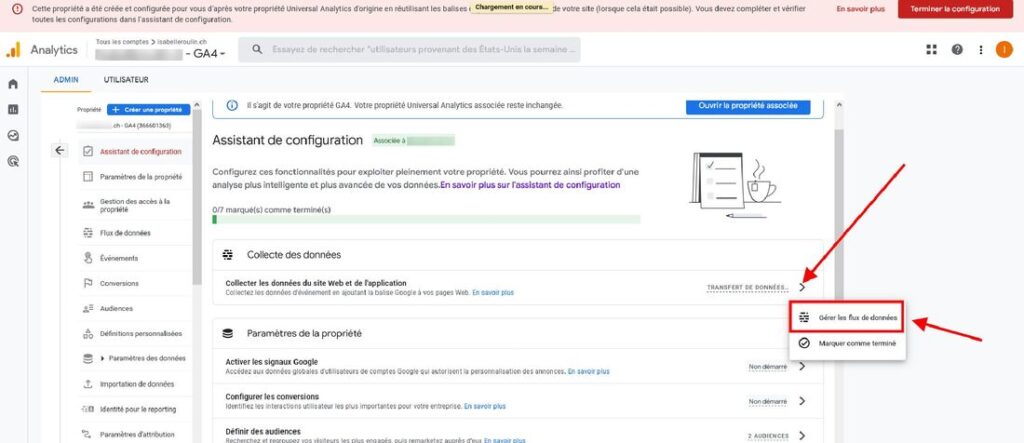Open Advertising icon in left rail
Image resolution: width=1024 pixels, height=443 pixels.
tap(13, 160)
